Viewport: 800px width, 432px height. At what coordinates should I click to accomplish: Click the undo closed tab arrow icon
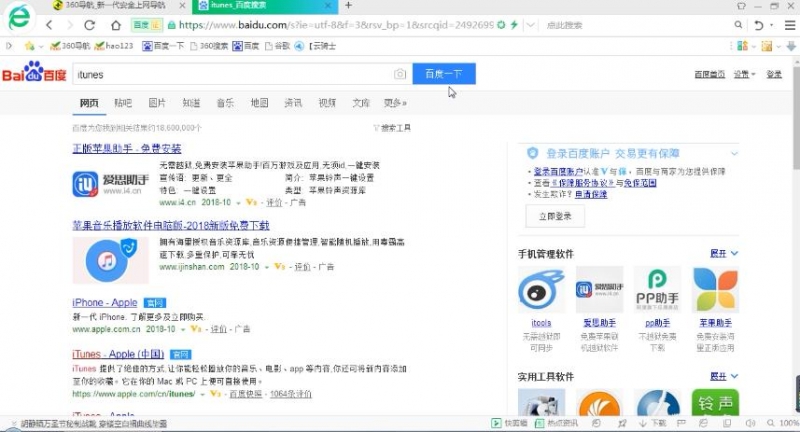[x=759, y=25]
